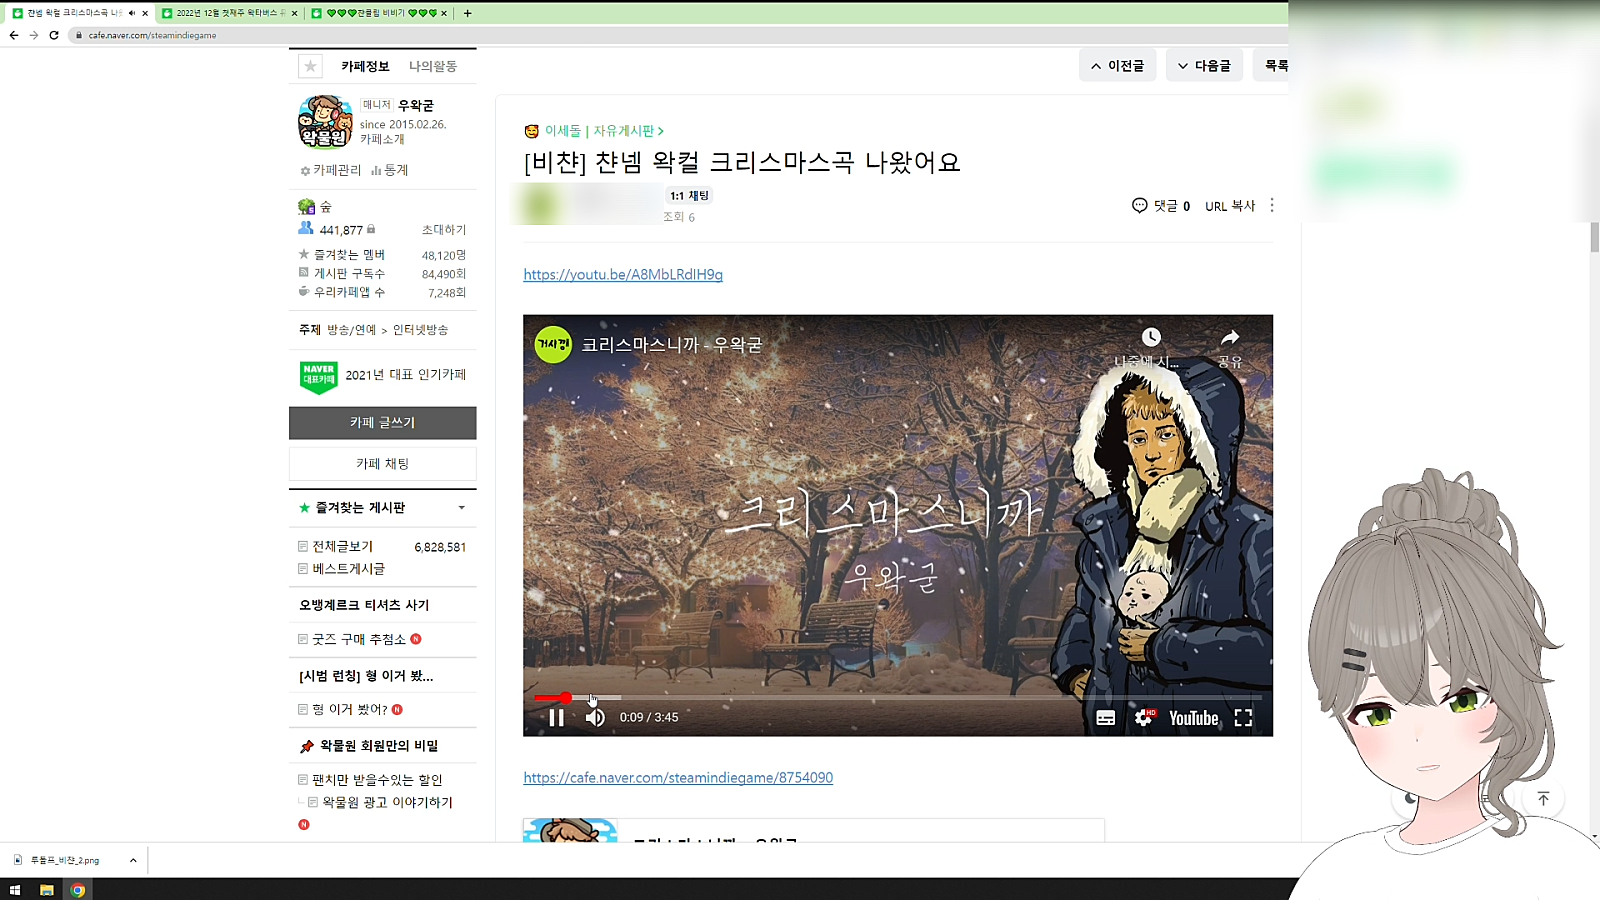Switch to the green hearts browser tab

click(380, 13)
